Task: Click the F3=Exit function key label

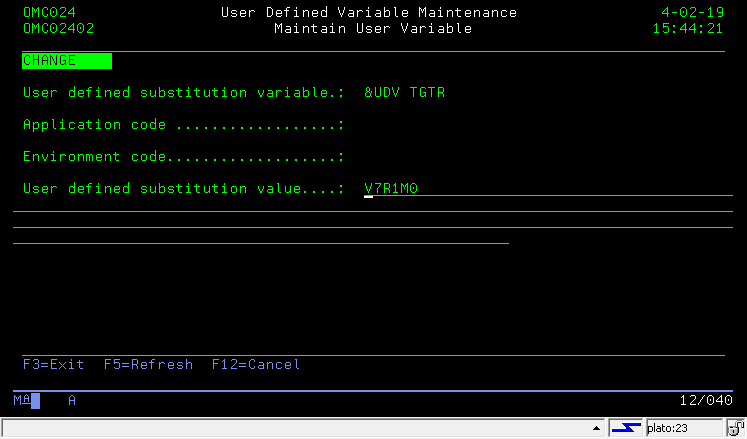Action: (x=53, y=365)
